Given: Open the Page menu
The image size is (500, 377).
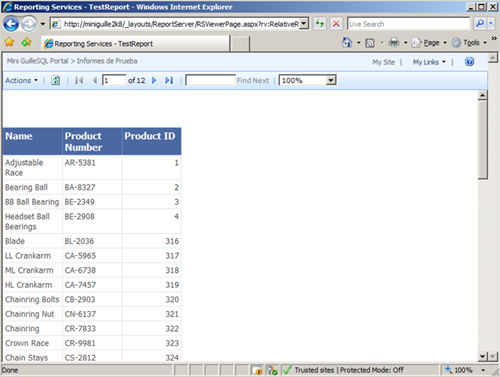Looking at the screenshot, I should (x=429, y=43).
